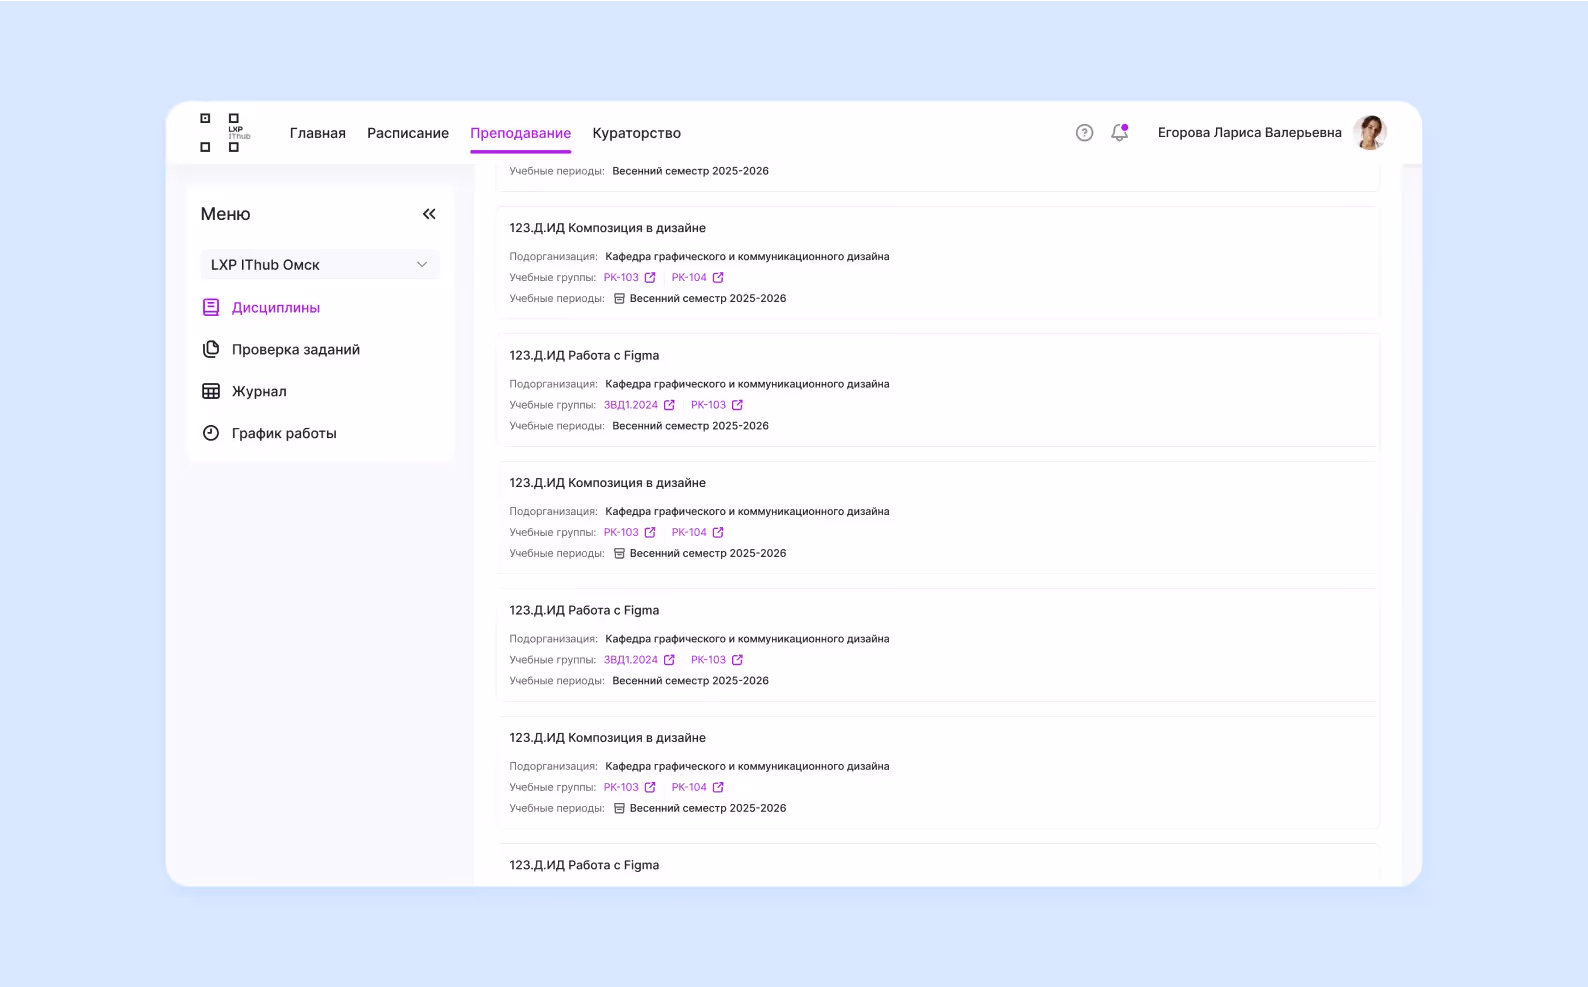Click external-link icon after PK-104 in third Композиция card
This screenshot has height=987, width=1588.
[x=718, y=788]
